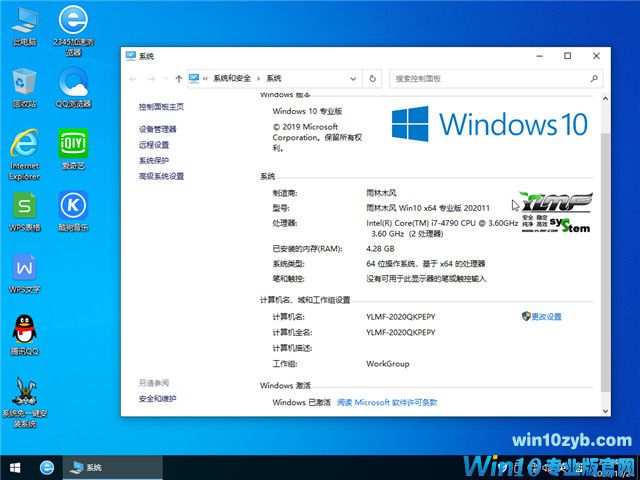Image resolution: width=640 pixels, height=480 pixels.
Task: Click the System window title icon
Action: click(x=131, y=56)
